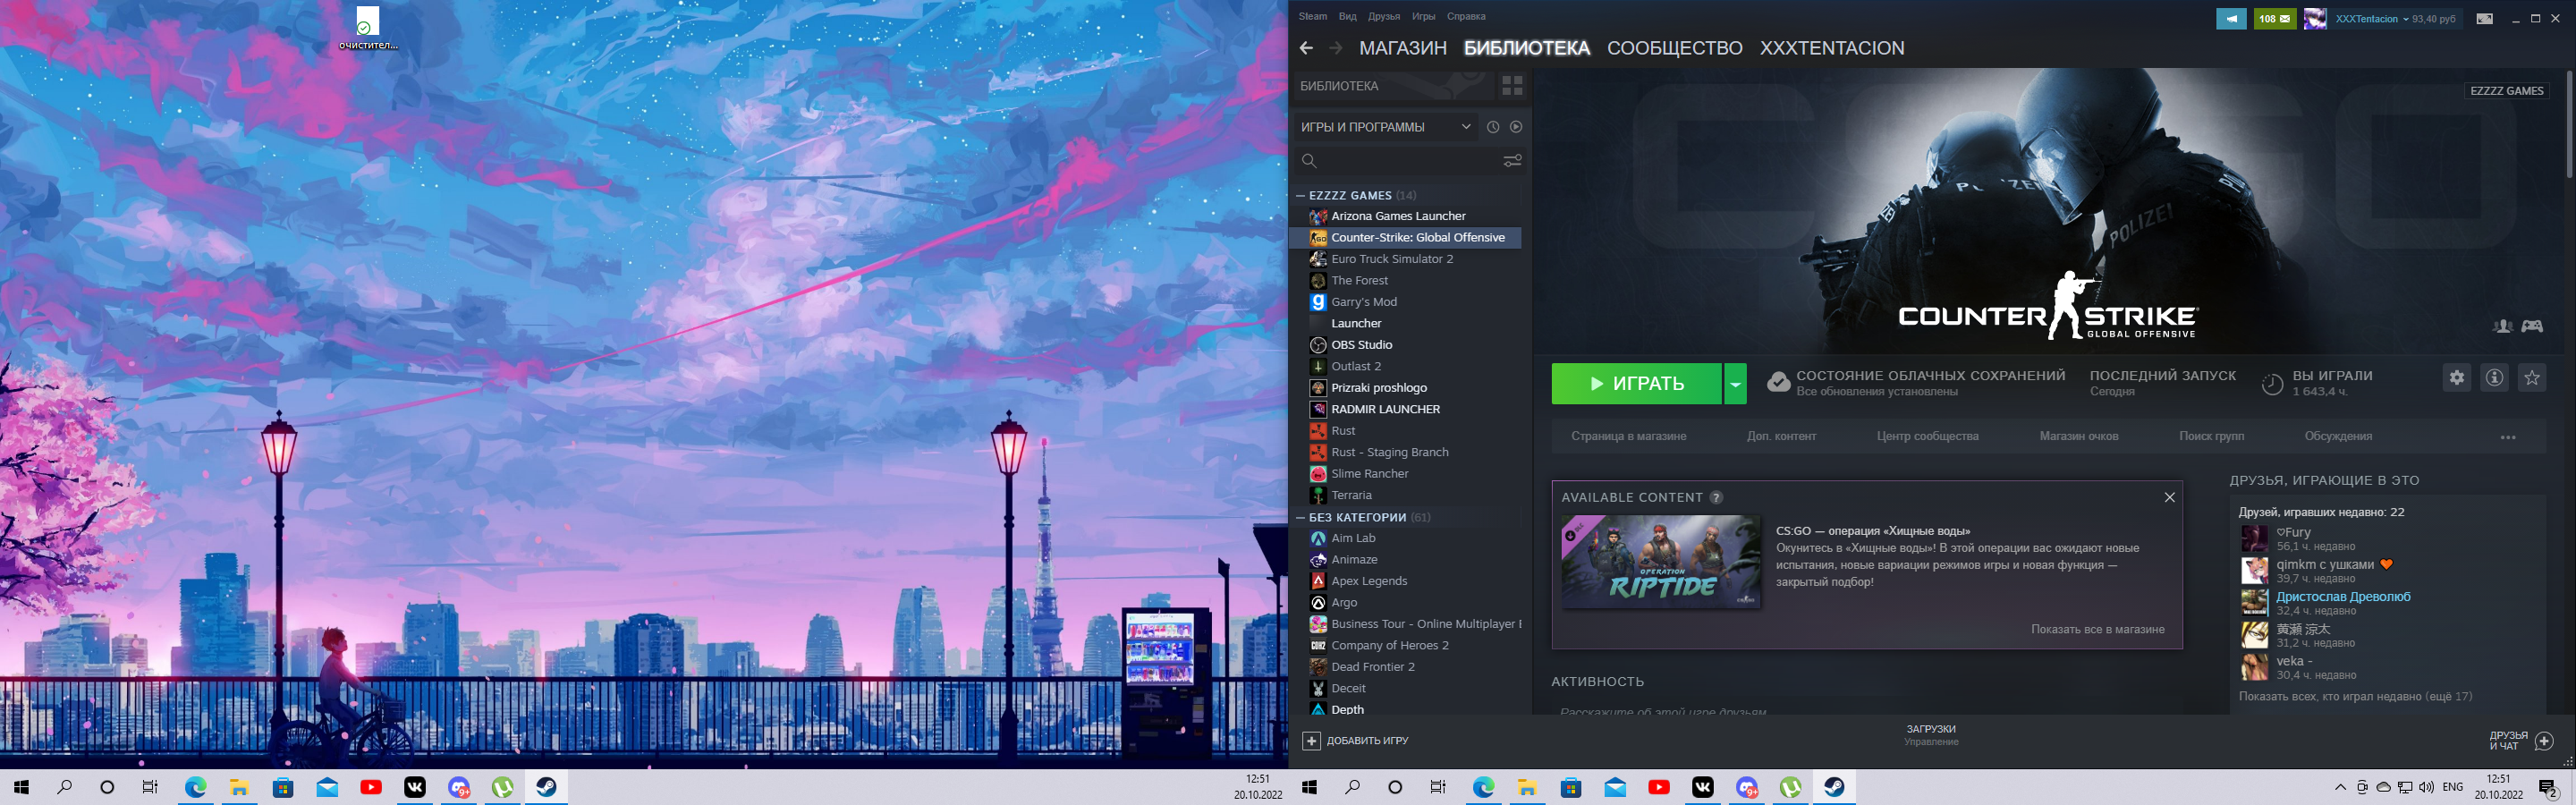Collapse the EZZZZ GAMES category
Image resolution: width=2576 pixels, height=805 pixels.
(x=1301, y=196)
